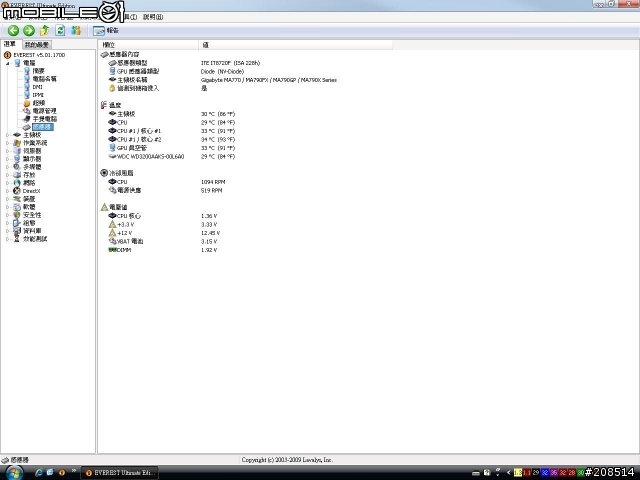
Task: Select the DMI tree item
Action: [x=37, y=87]
